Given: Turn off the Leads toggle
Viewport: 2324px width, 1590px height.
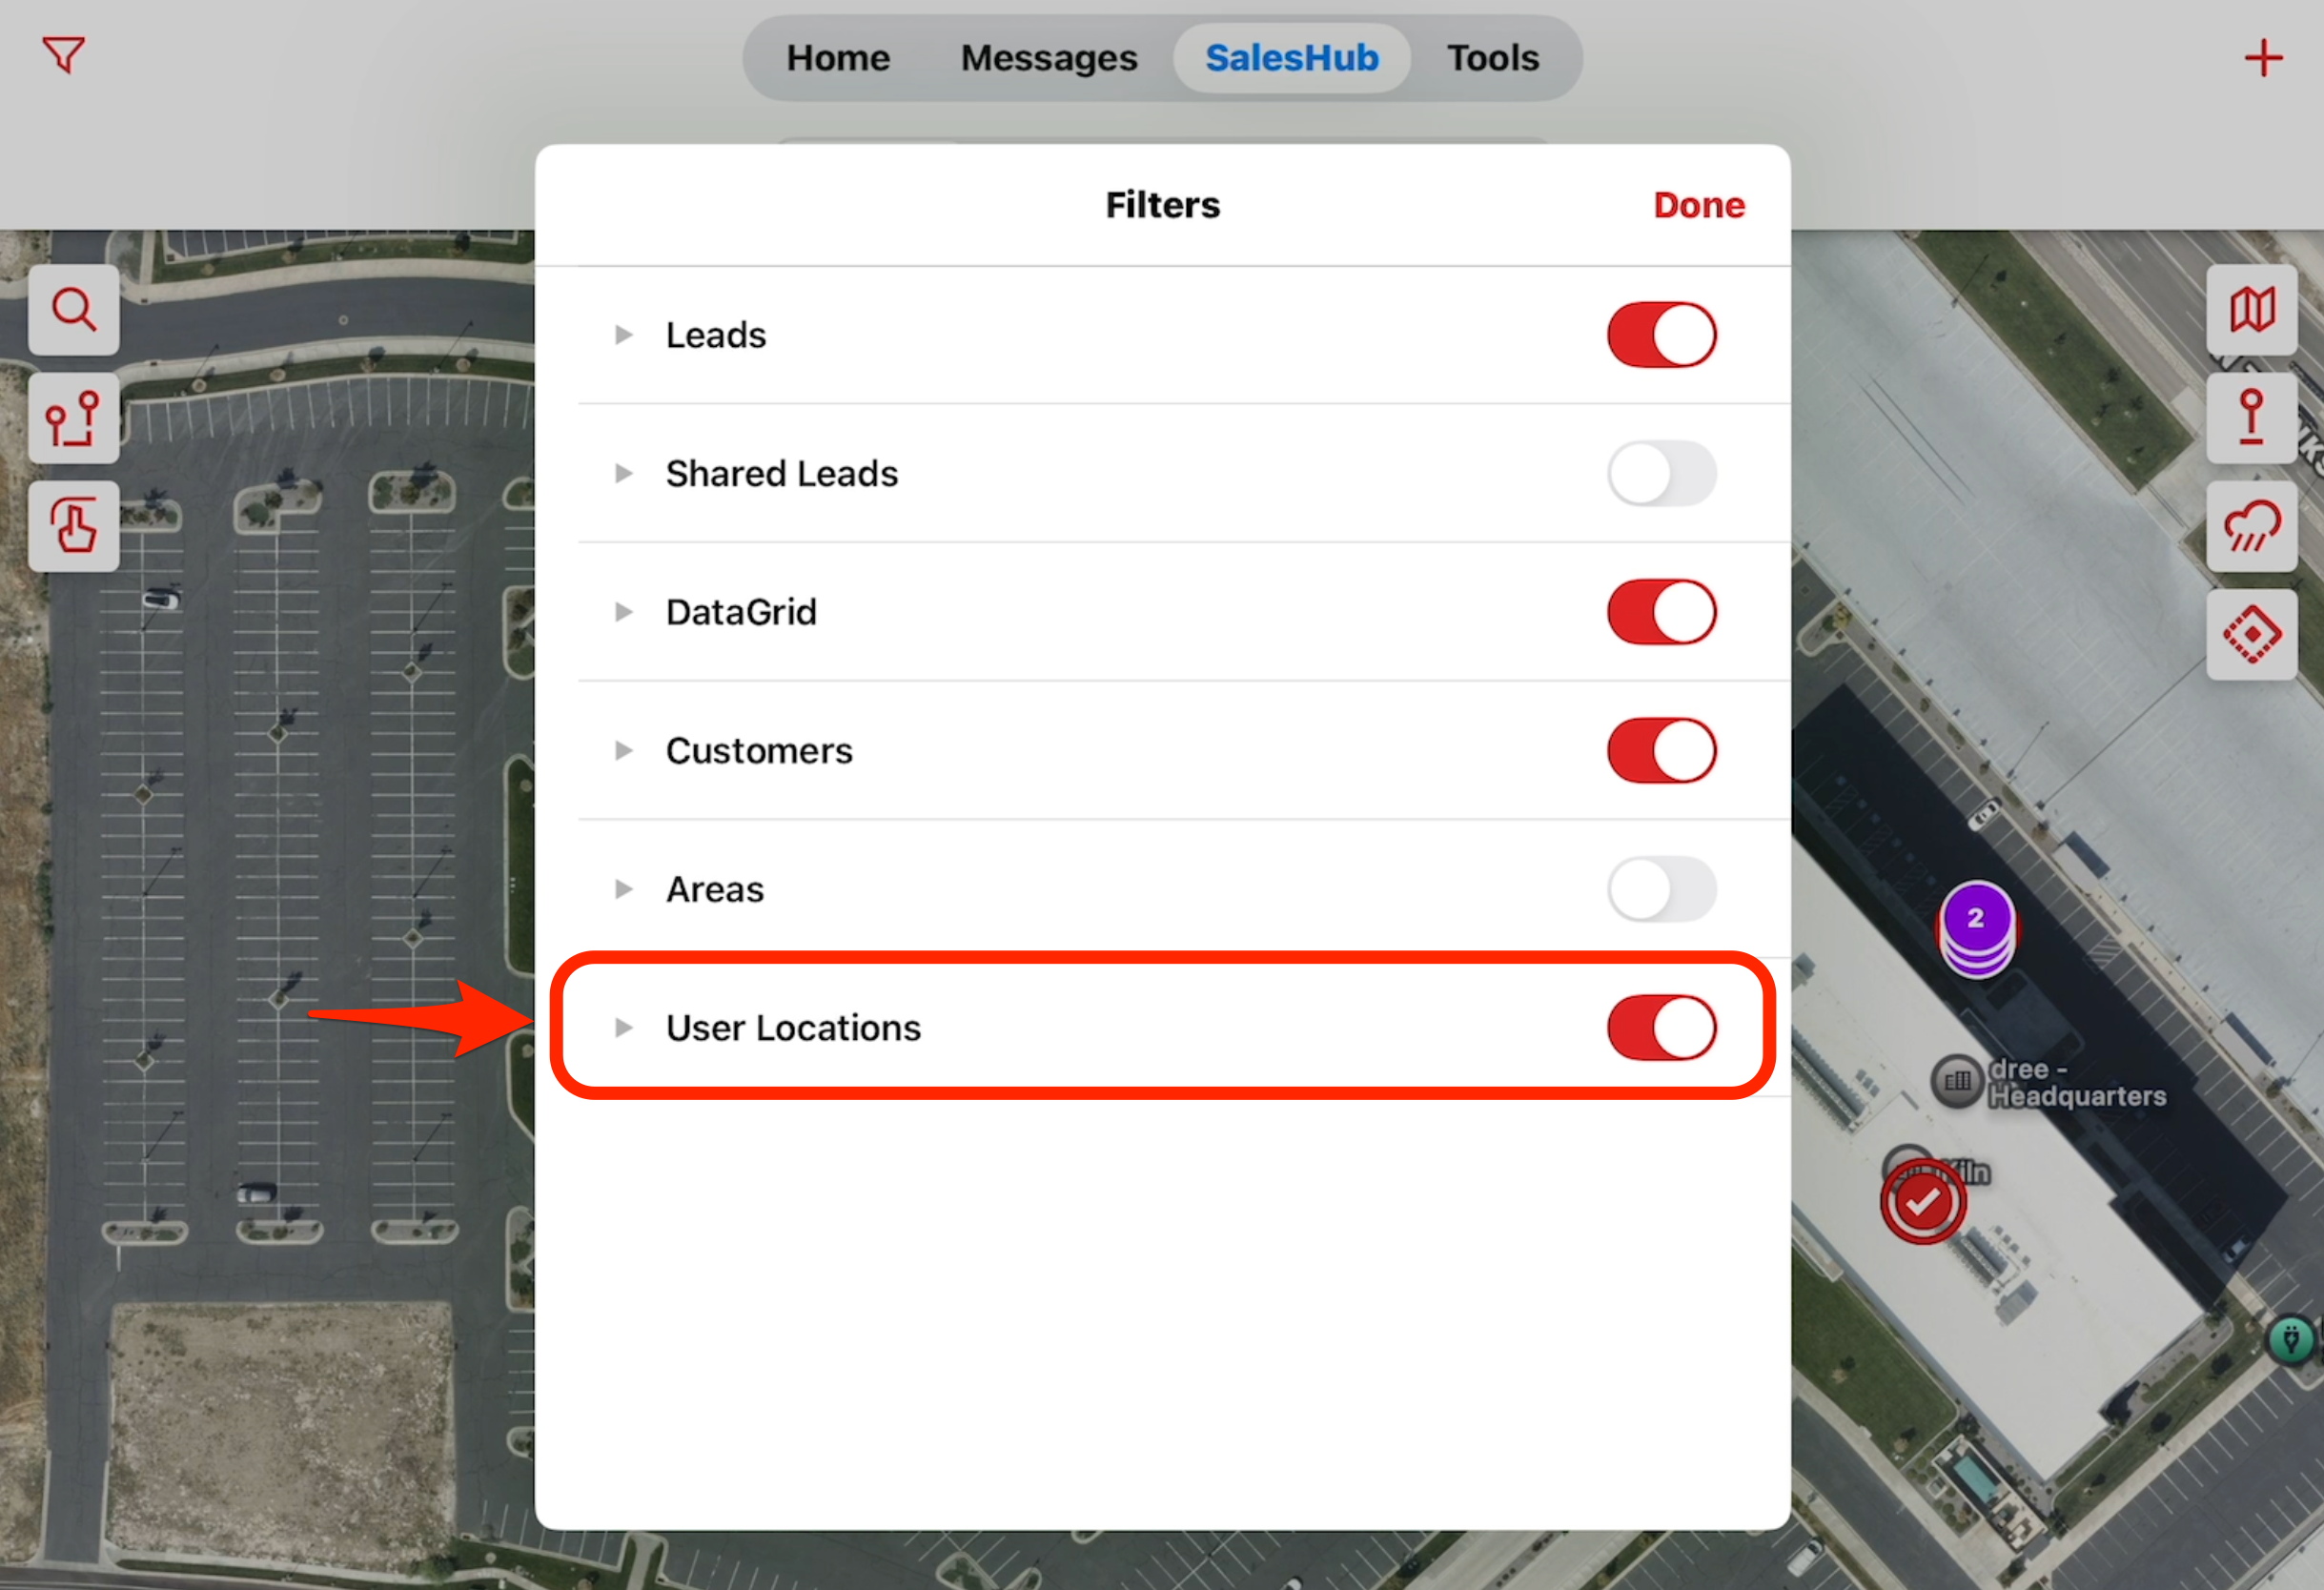Looking at the screenshot, I should [1662, 335].
